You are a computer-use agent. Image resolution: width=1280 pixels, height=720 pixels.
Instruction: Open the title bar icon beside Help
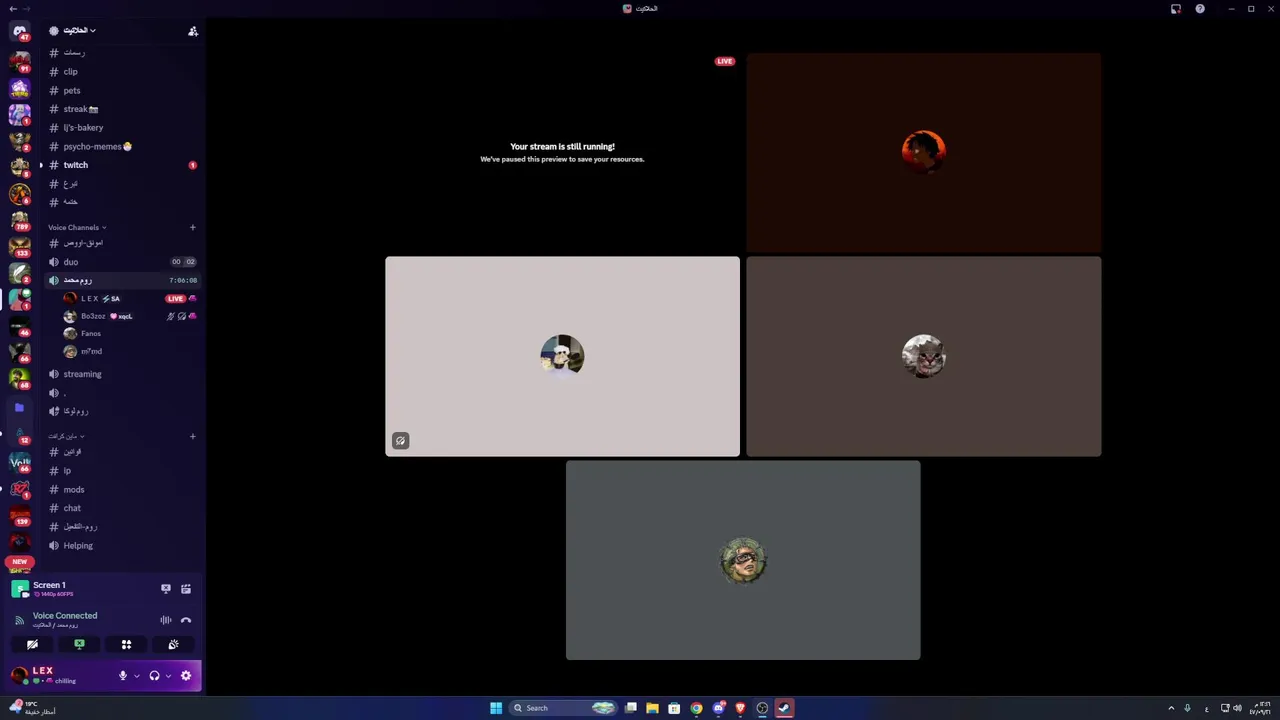(1176, 9)
